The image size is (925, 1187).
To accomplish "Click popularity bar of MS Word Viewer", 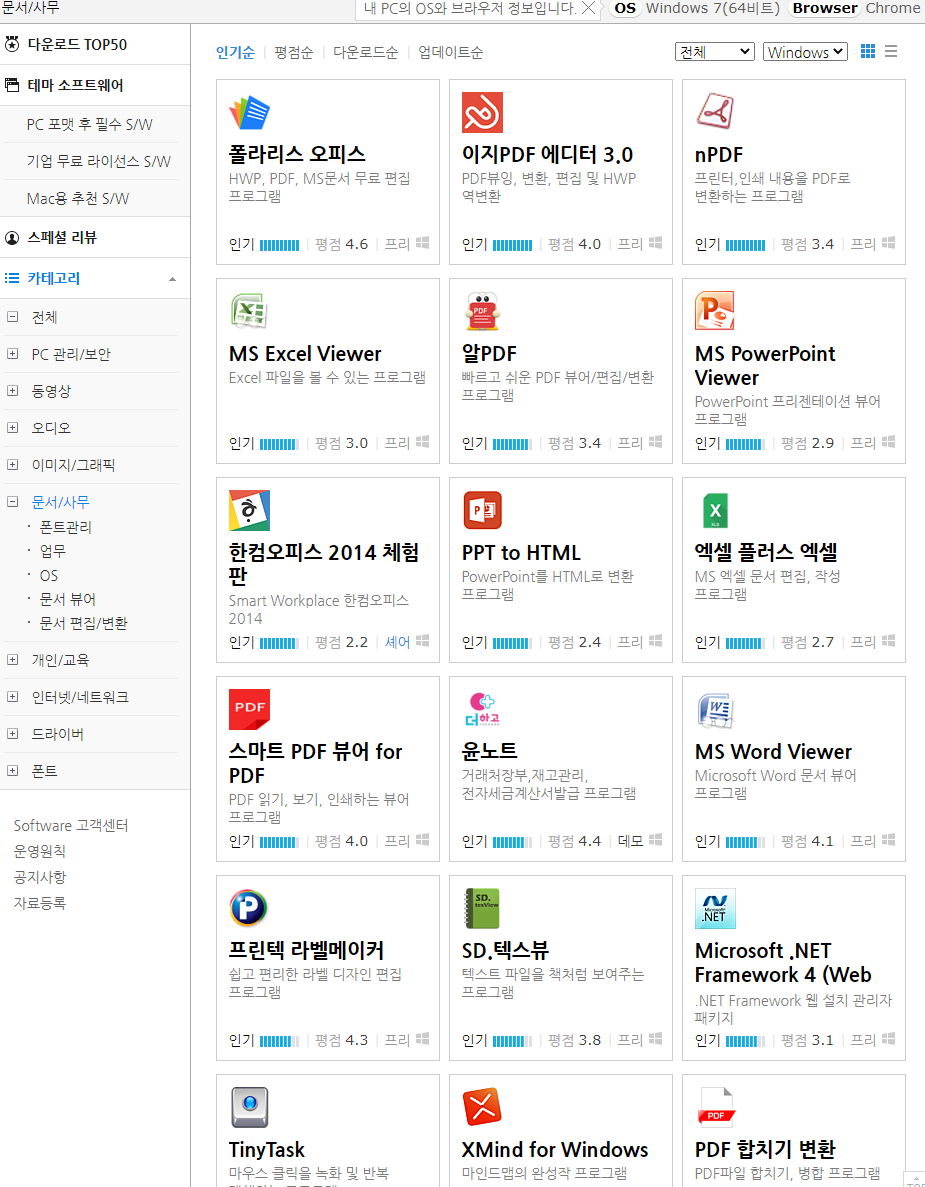I will tap(746, 842).
